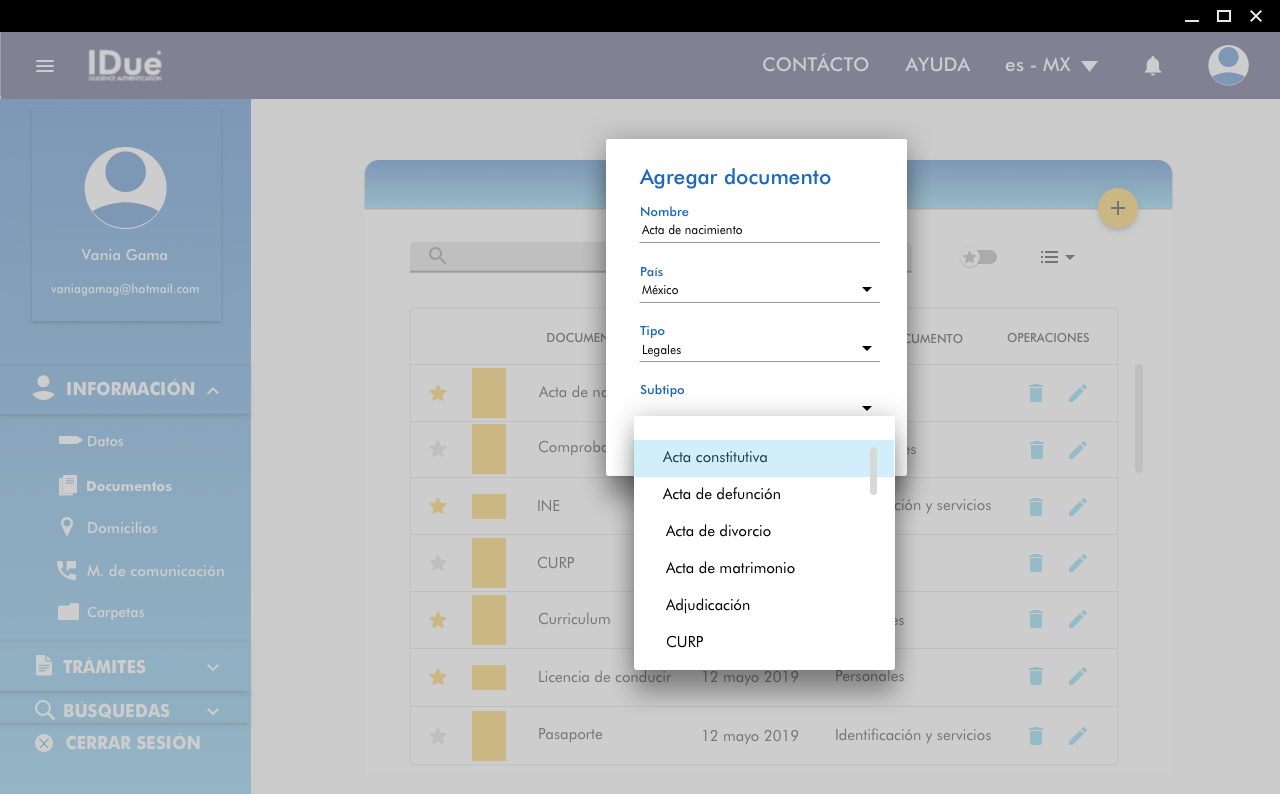The height and width of the screenshot is (794, 1280).
Task: Select Acta de matrimonio from the list
Action: click(730, 568)
